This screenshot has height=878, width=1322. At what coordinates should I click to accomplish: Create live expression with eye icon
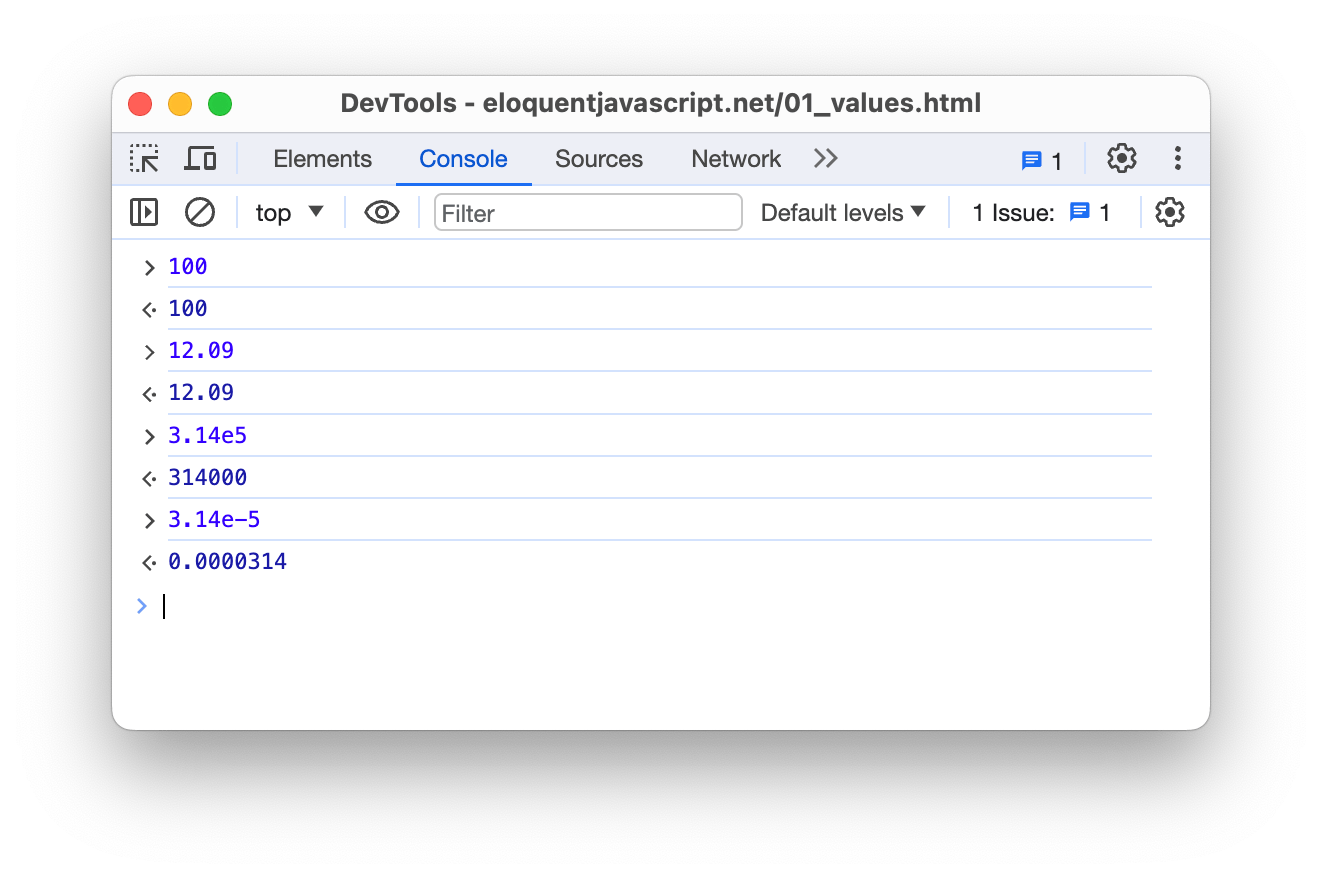point(382,212)
